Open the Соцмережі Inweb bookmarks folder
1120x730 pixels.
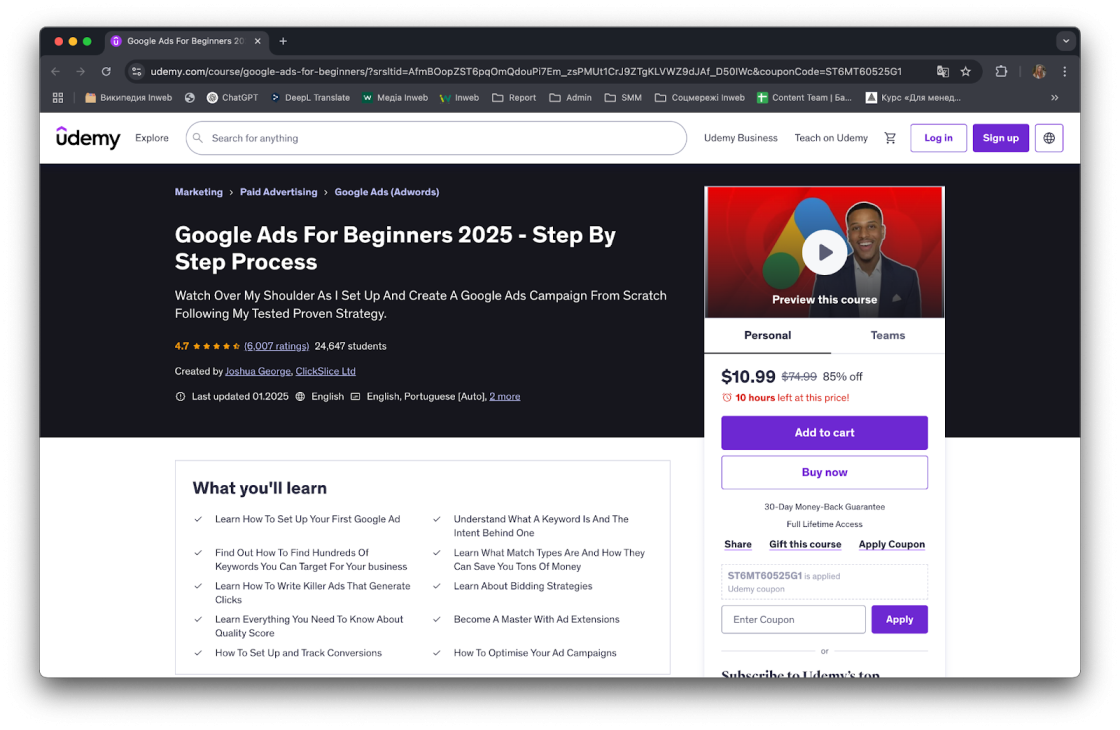pyautogui.click(x=699, y=98)
